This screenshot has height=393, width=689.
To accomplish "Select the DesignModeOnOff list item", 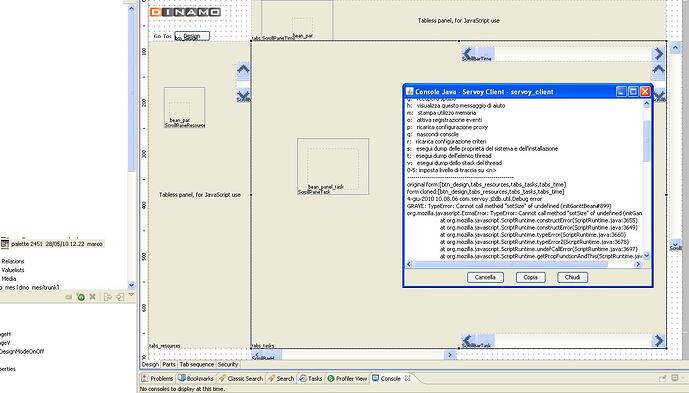I will pyautogui.click(x=22, y=351).
